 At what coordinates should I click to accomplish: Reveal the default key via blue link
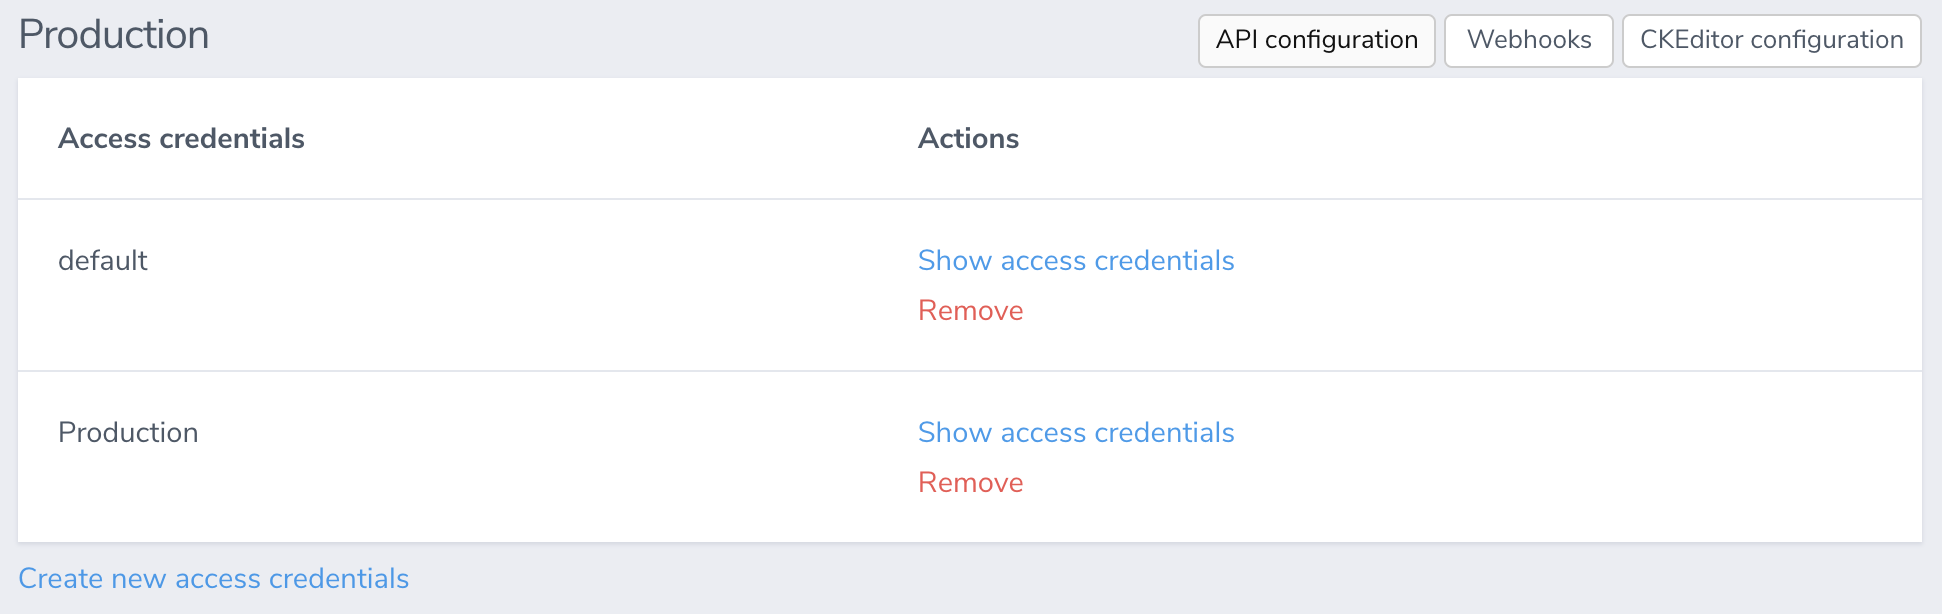point(1076,261)
